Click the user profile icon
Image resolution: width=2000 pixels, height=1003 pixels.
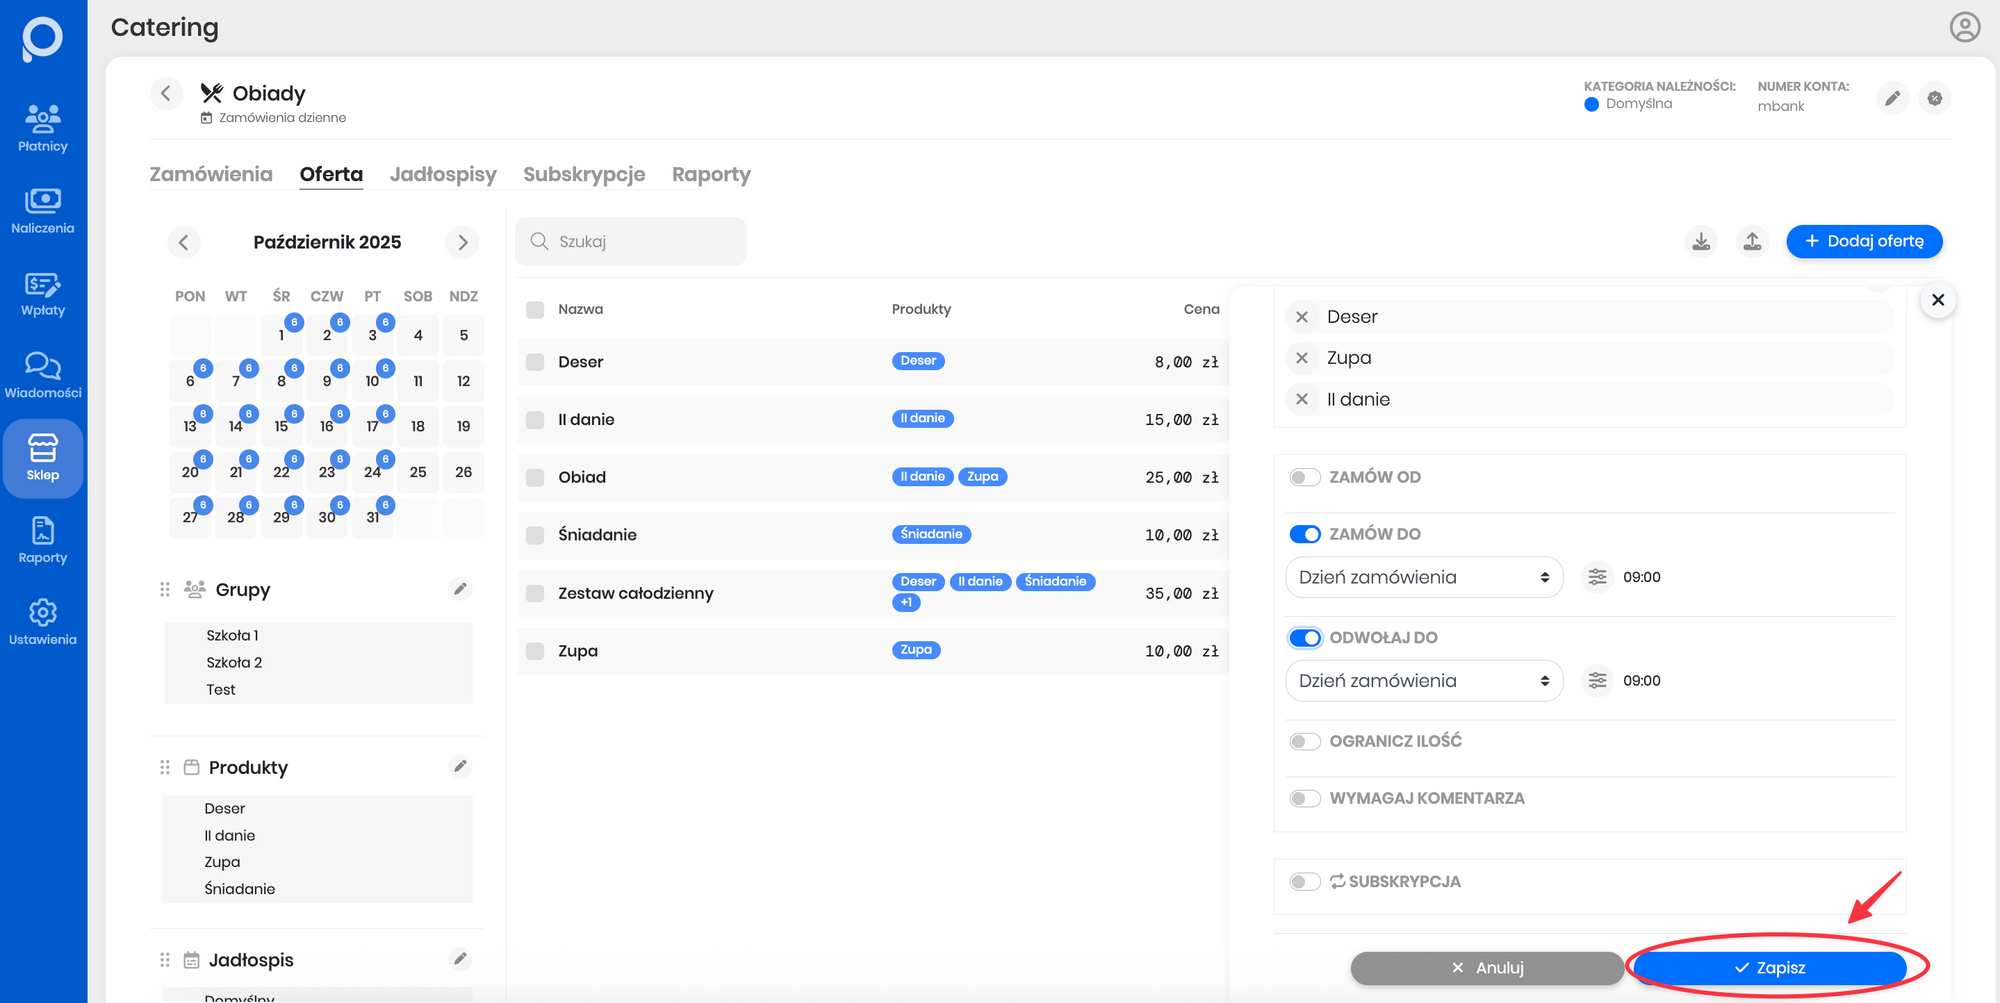click(1964, 27)
